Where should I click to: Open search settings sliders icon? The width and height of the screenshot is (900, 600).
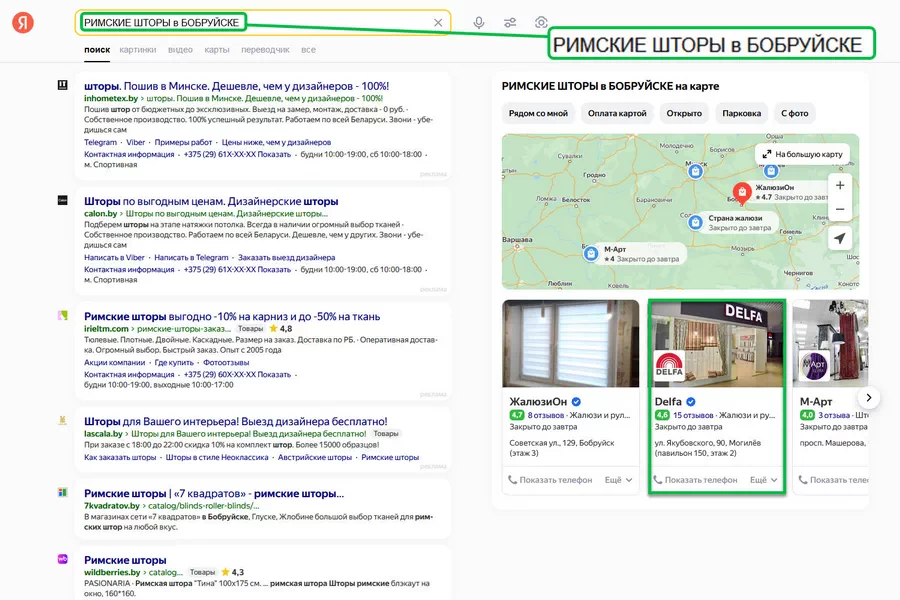pyautogui.click(x=510, y=22)
